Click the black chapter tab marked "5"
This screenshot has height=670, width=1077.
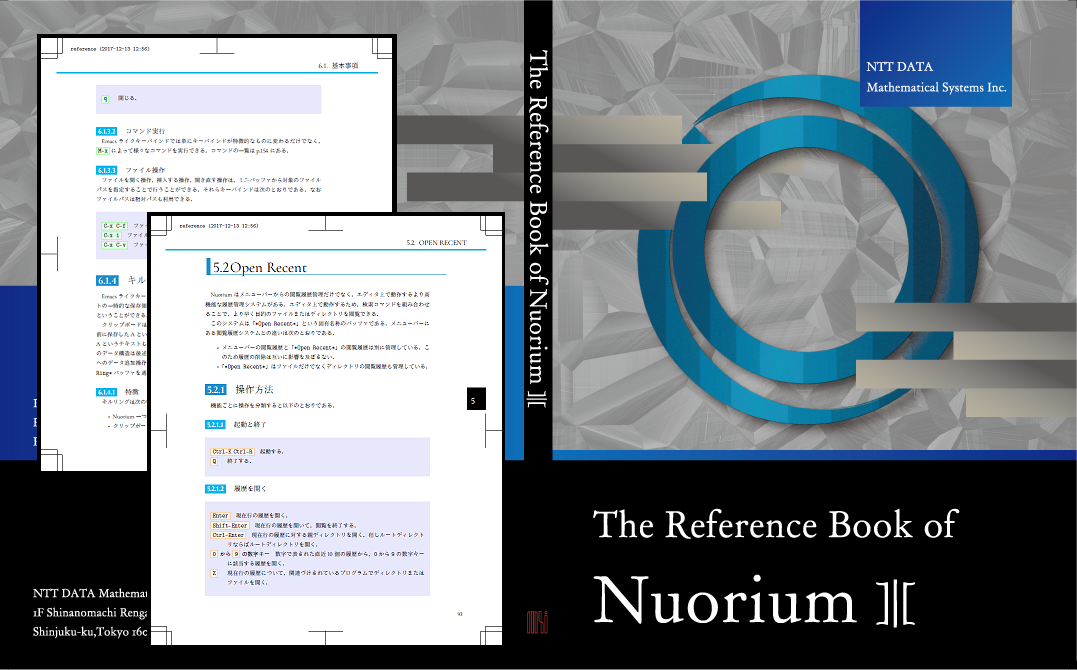tap(476, 399)
